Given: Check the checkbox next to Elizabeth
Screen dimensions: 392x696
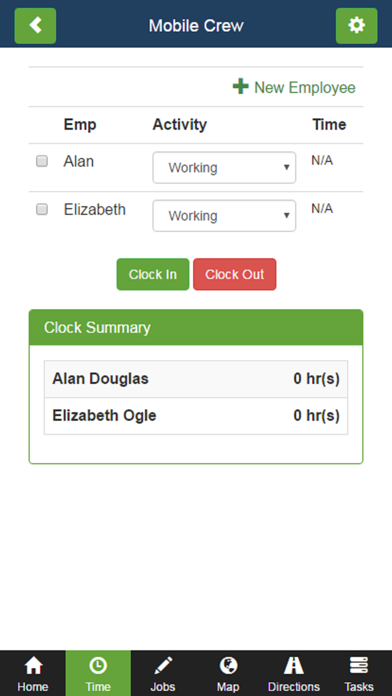Looking at the screenshot, I should 42,209.
